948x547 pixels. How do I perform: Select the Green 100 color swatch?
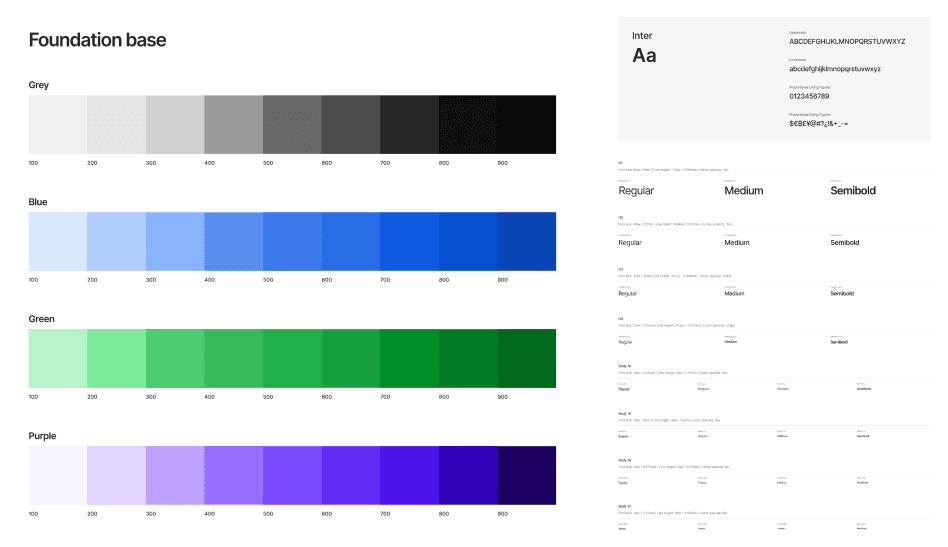pos(58,358)
